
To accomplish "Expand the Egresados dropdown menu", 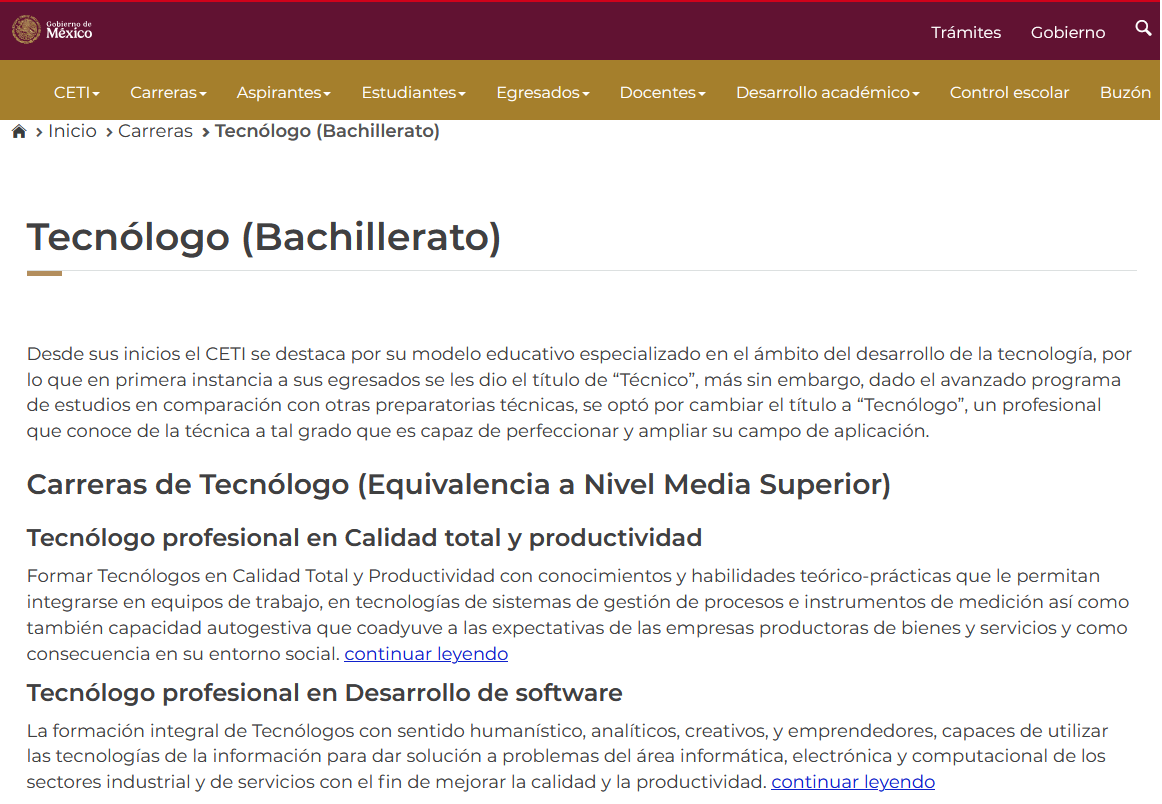I will 543,93.
